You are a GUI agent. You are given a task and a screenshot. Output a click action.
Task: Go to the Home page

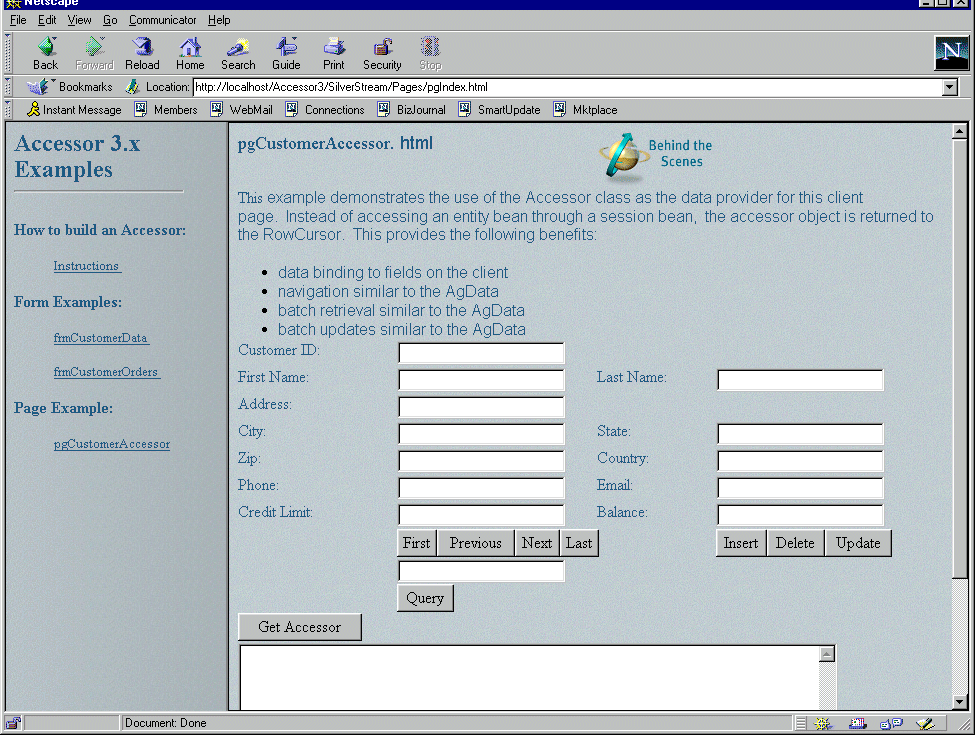pyautogui.click(x=190, y=53)
